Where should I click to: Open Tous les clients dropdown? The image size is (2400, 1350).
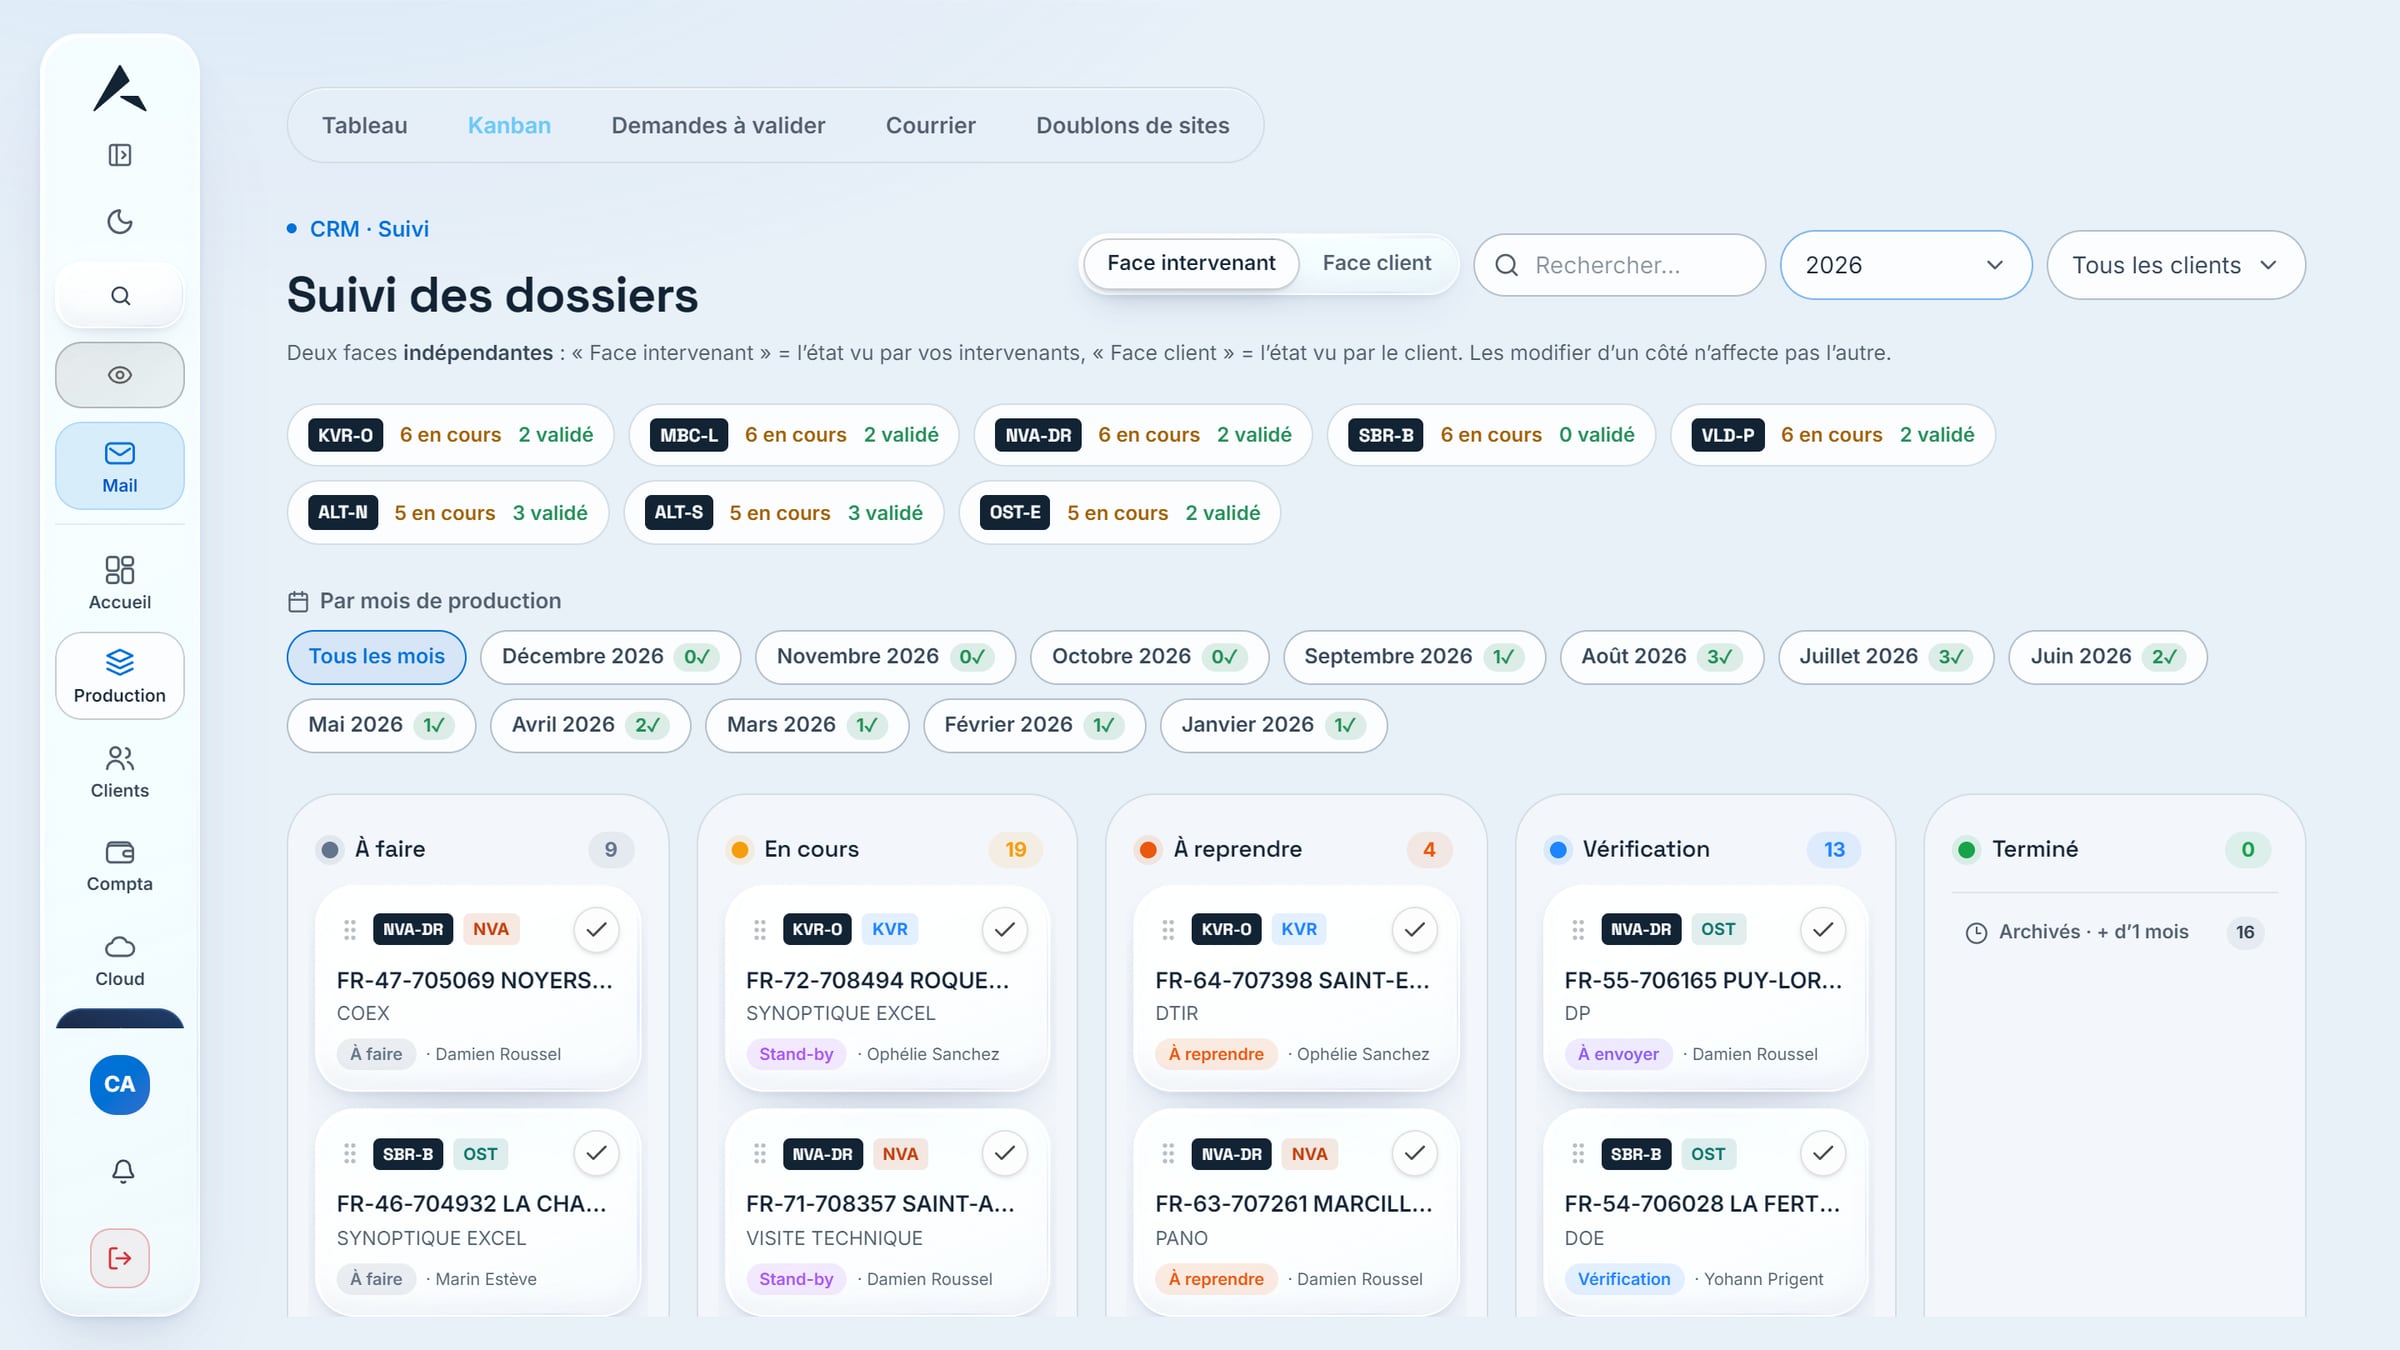[x=2176, y=265]
